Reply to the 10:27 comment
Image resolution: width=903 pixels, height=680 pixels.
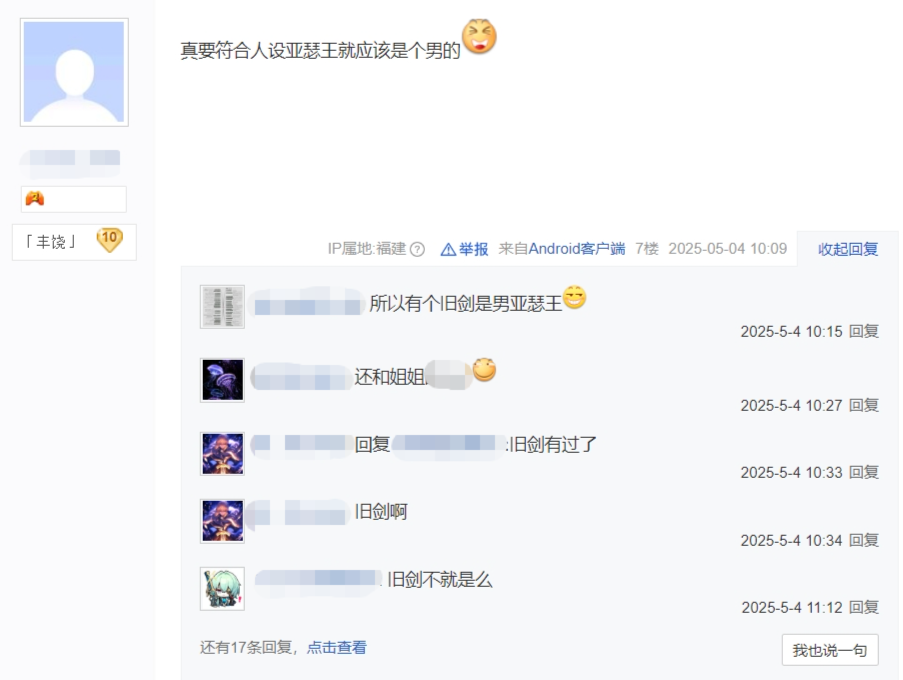pos(864,405)
